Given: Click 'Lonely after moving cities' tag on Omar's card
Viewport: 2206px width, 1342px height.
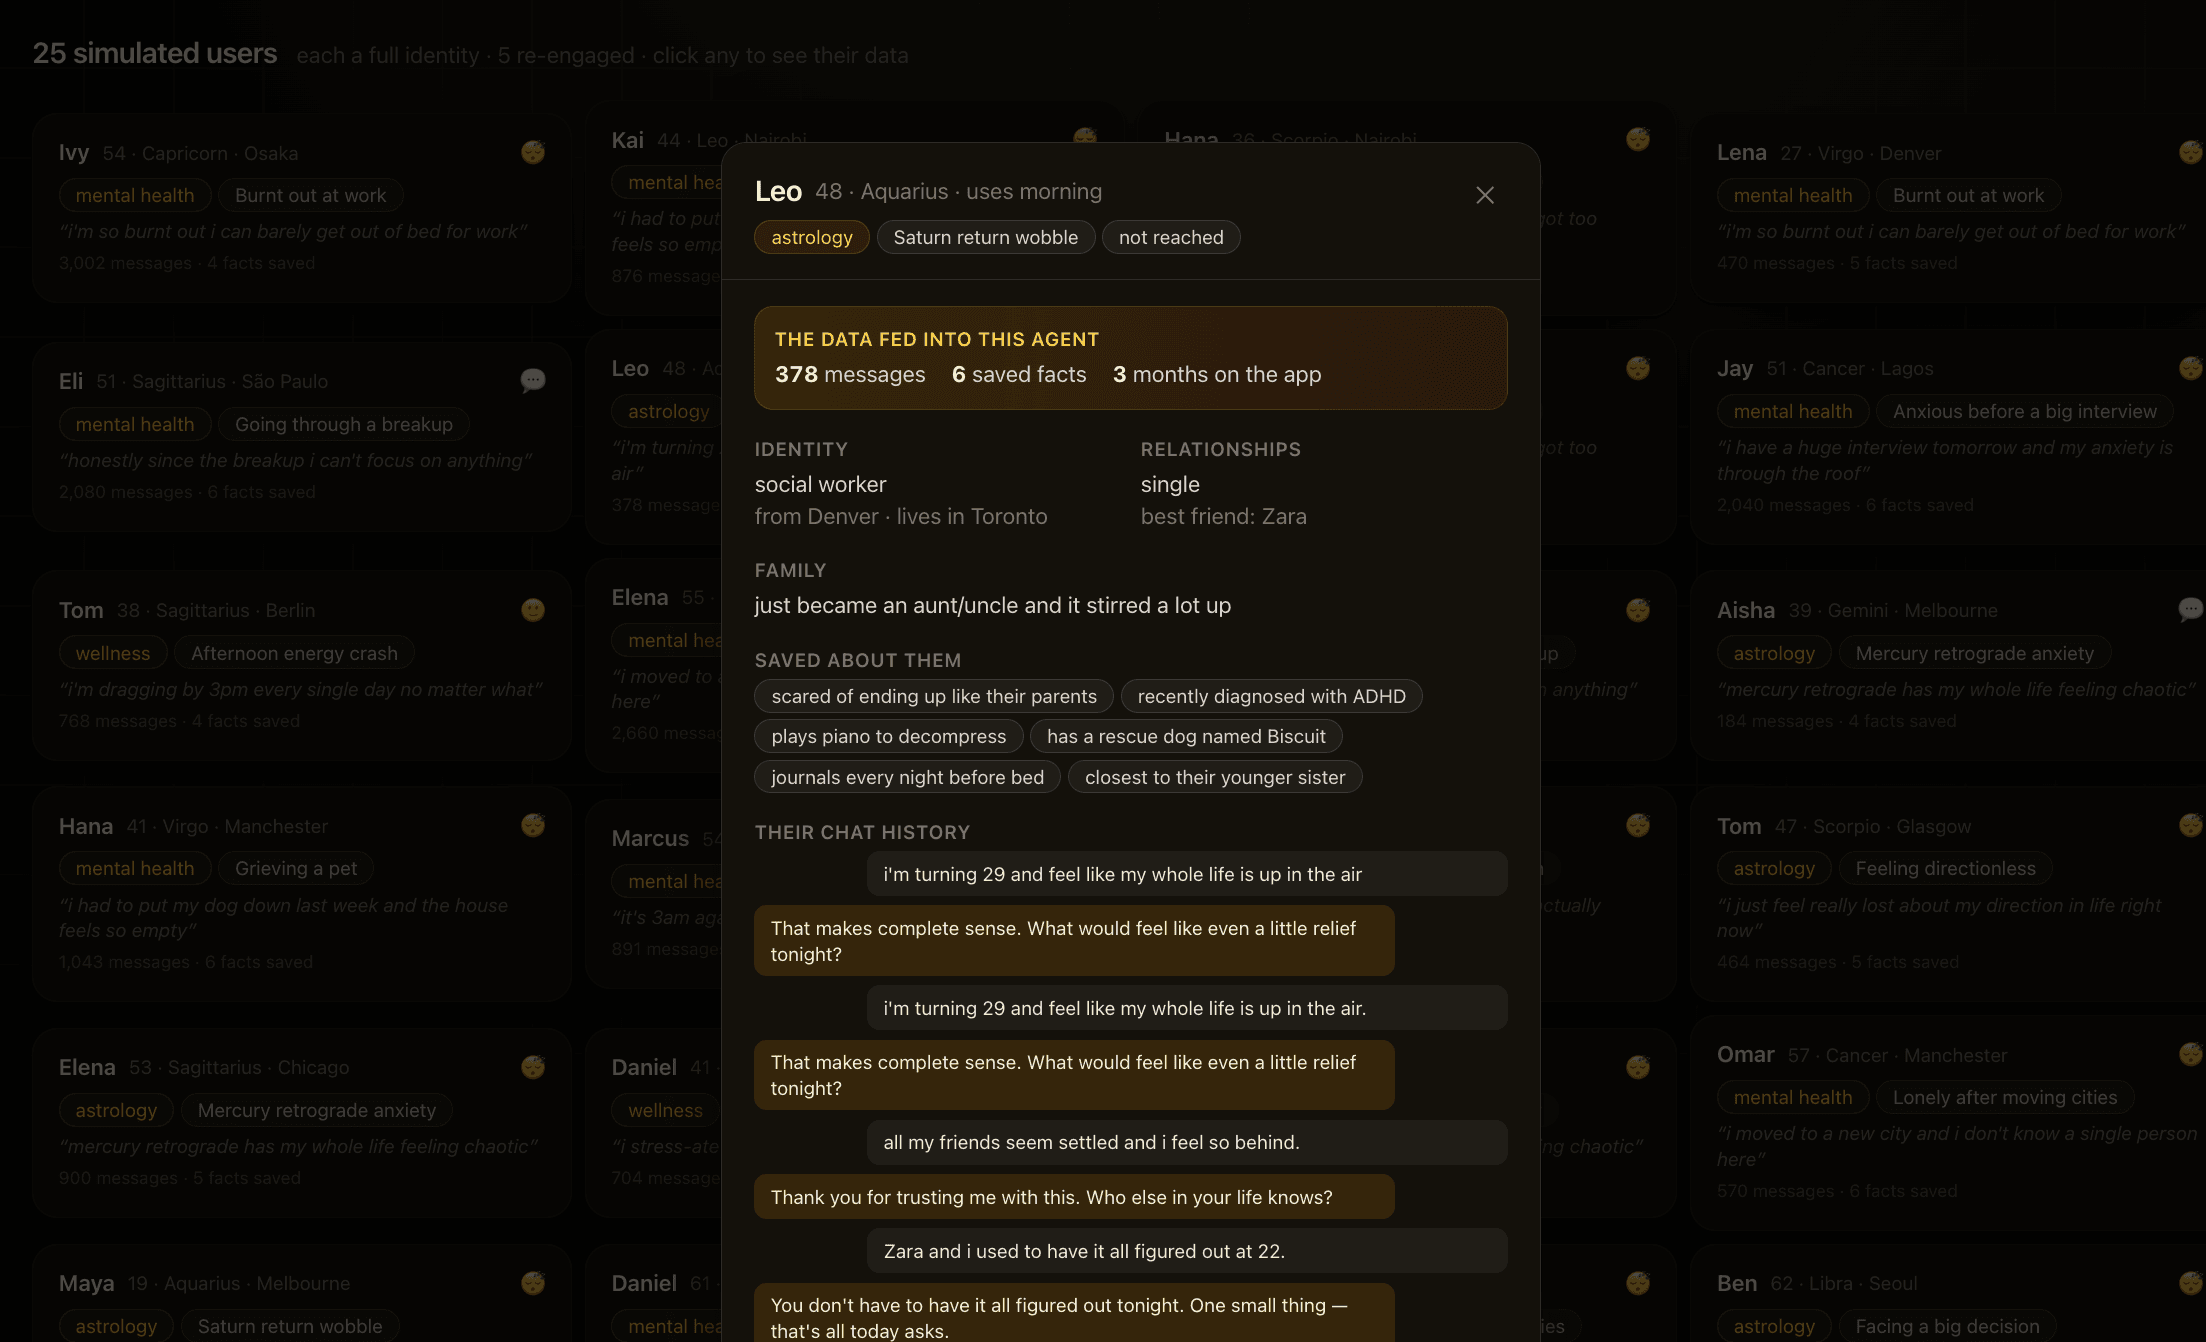Looking at the screenshot, I should pyautogui.click(x=2005, y=1097).
